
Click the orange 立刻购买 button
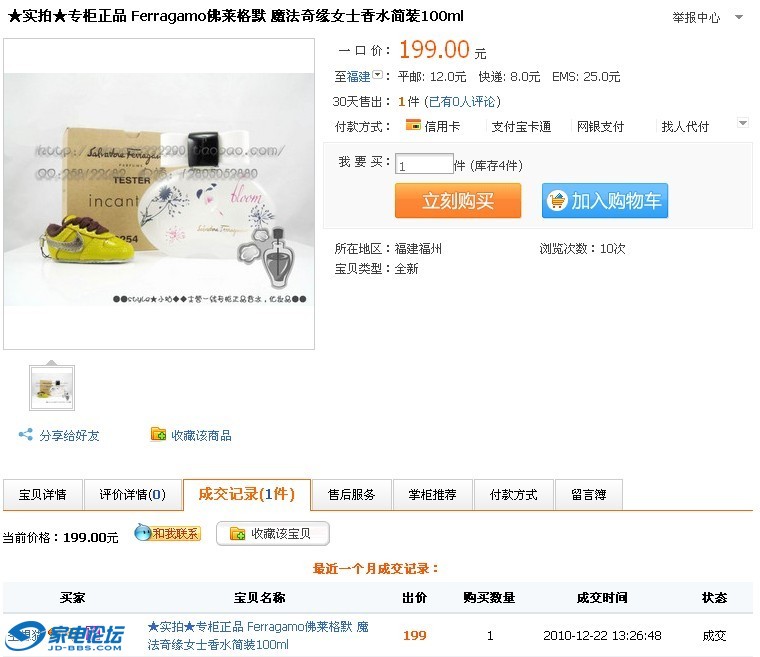[x=458, y=200]
